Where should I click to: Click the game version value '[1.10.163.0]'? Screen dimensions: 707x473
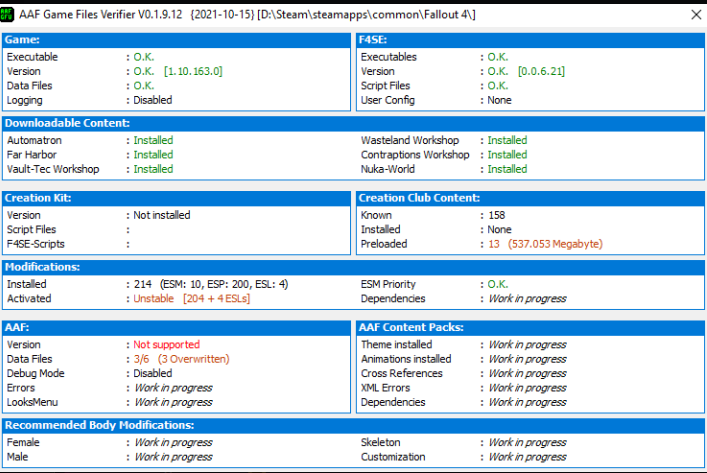[x=193, y=71]
